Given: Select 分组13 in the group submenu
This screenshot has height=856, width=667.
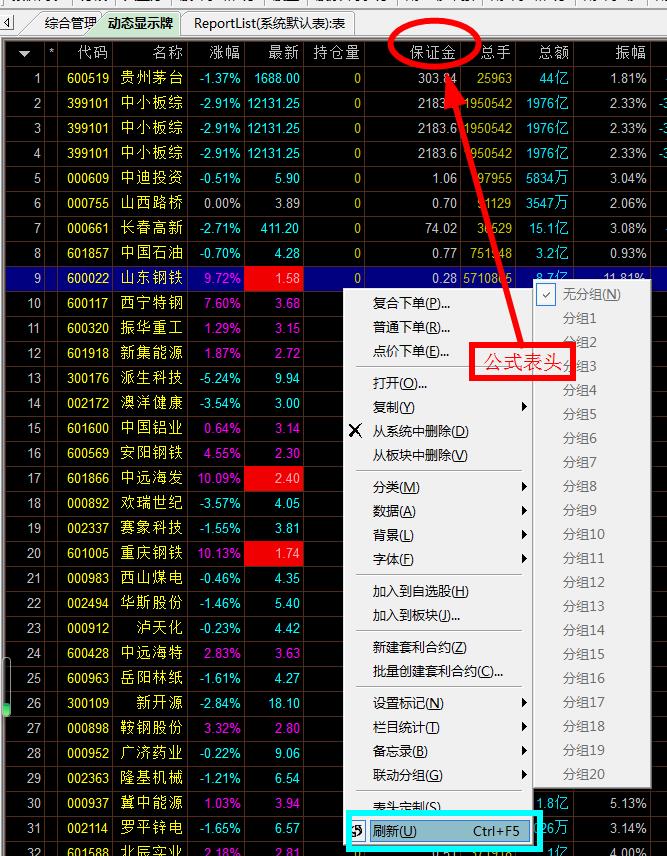Looking at the screenshot, I should pos(583,606).
